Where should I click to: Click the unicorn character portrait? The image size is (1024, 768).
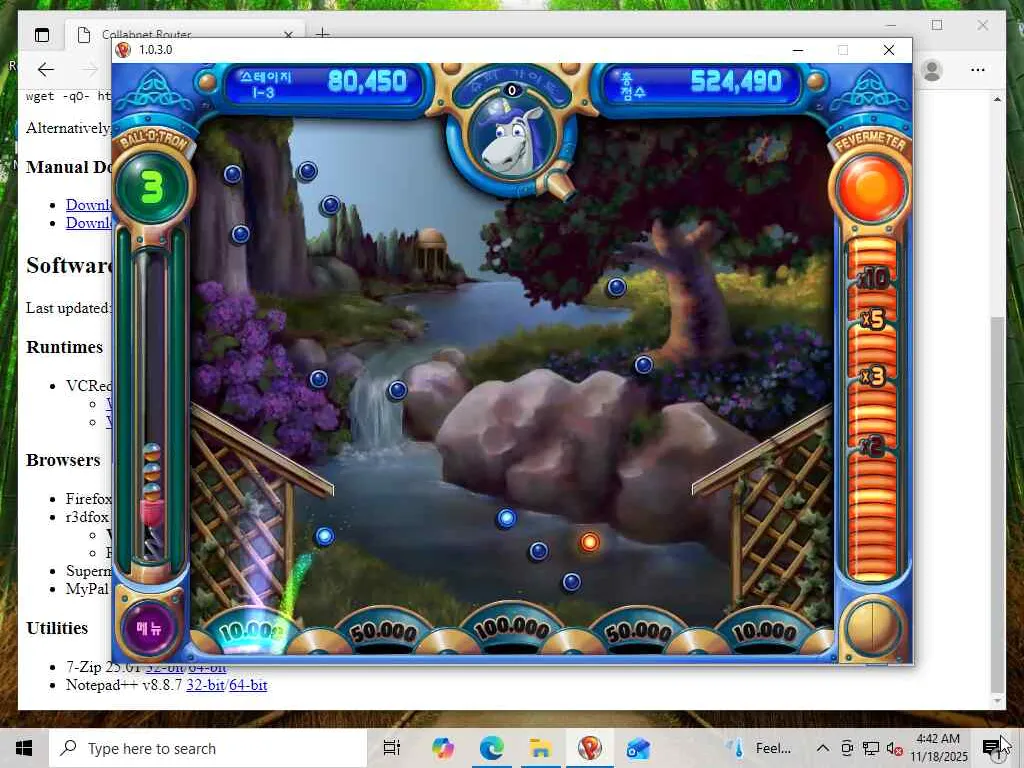[511, 138]
